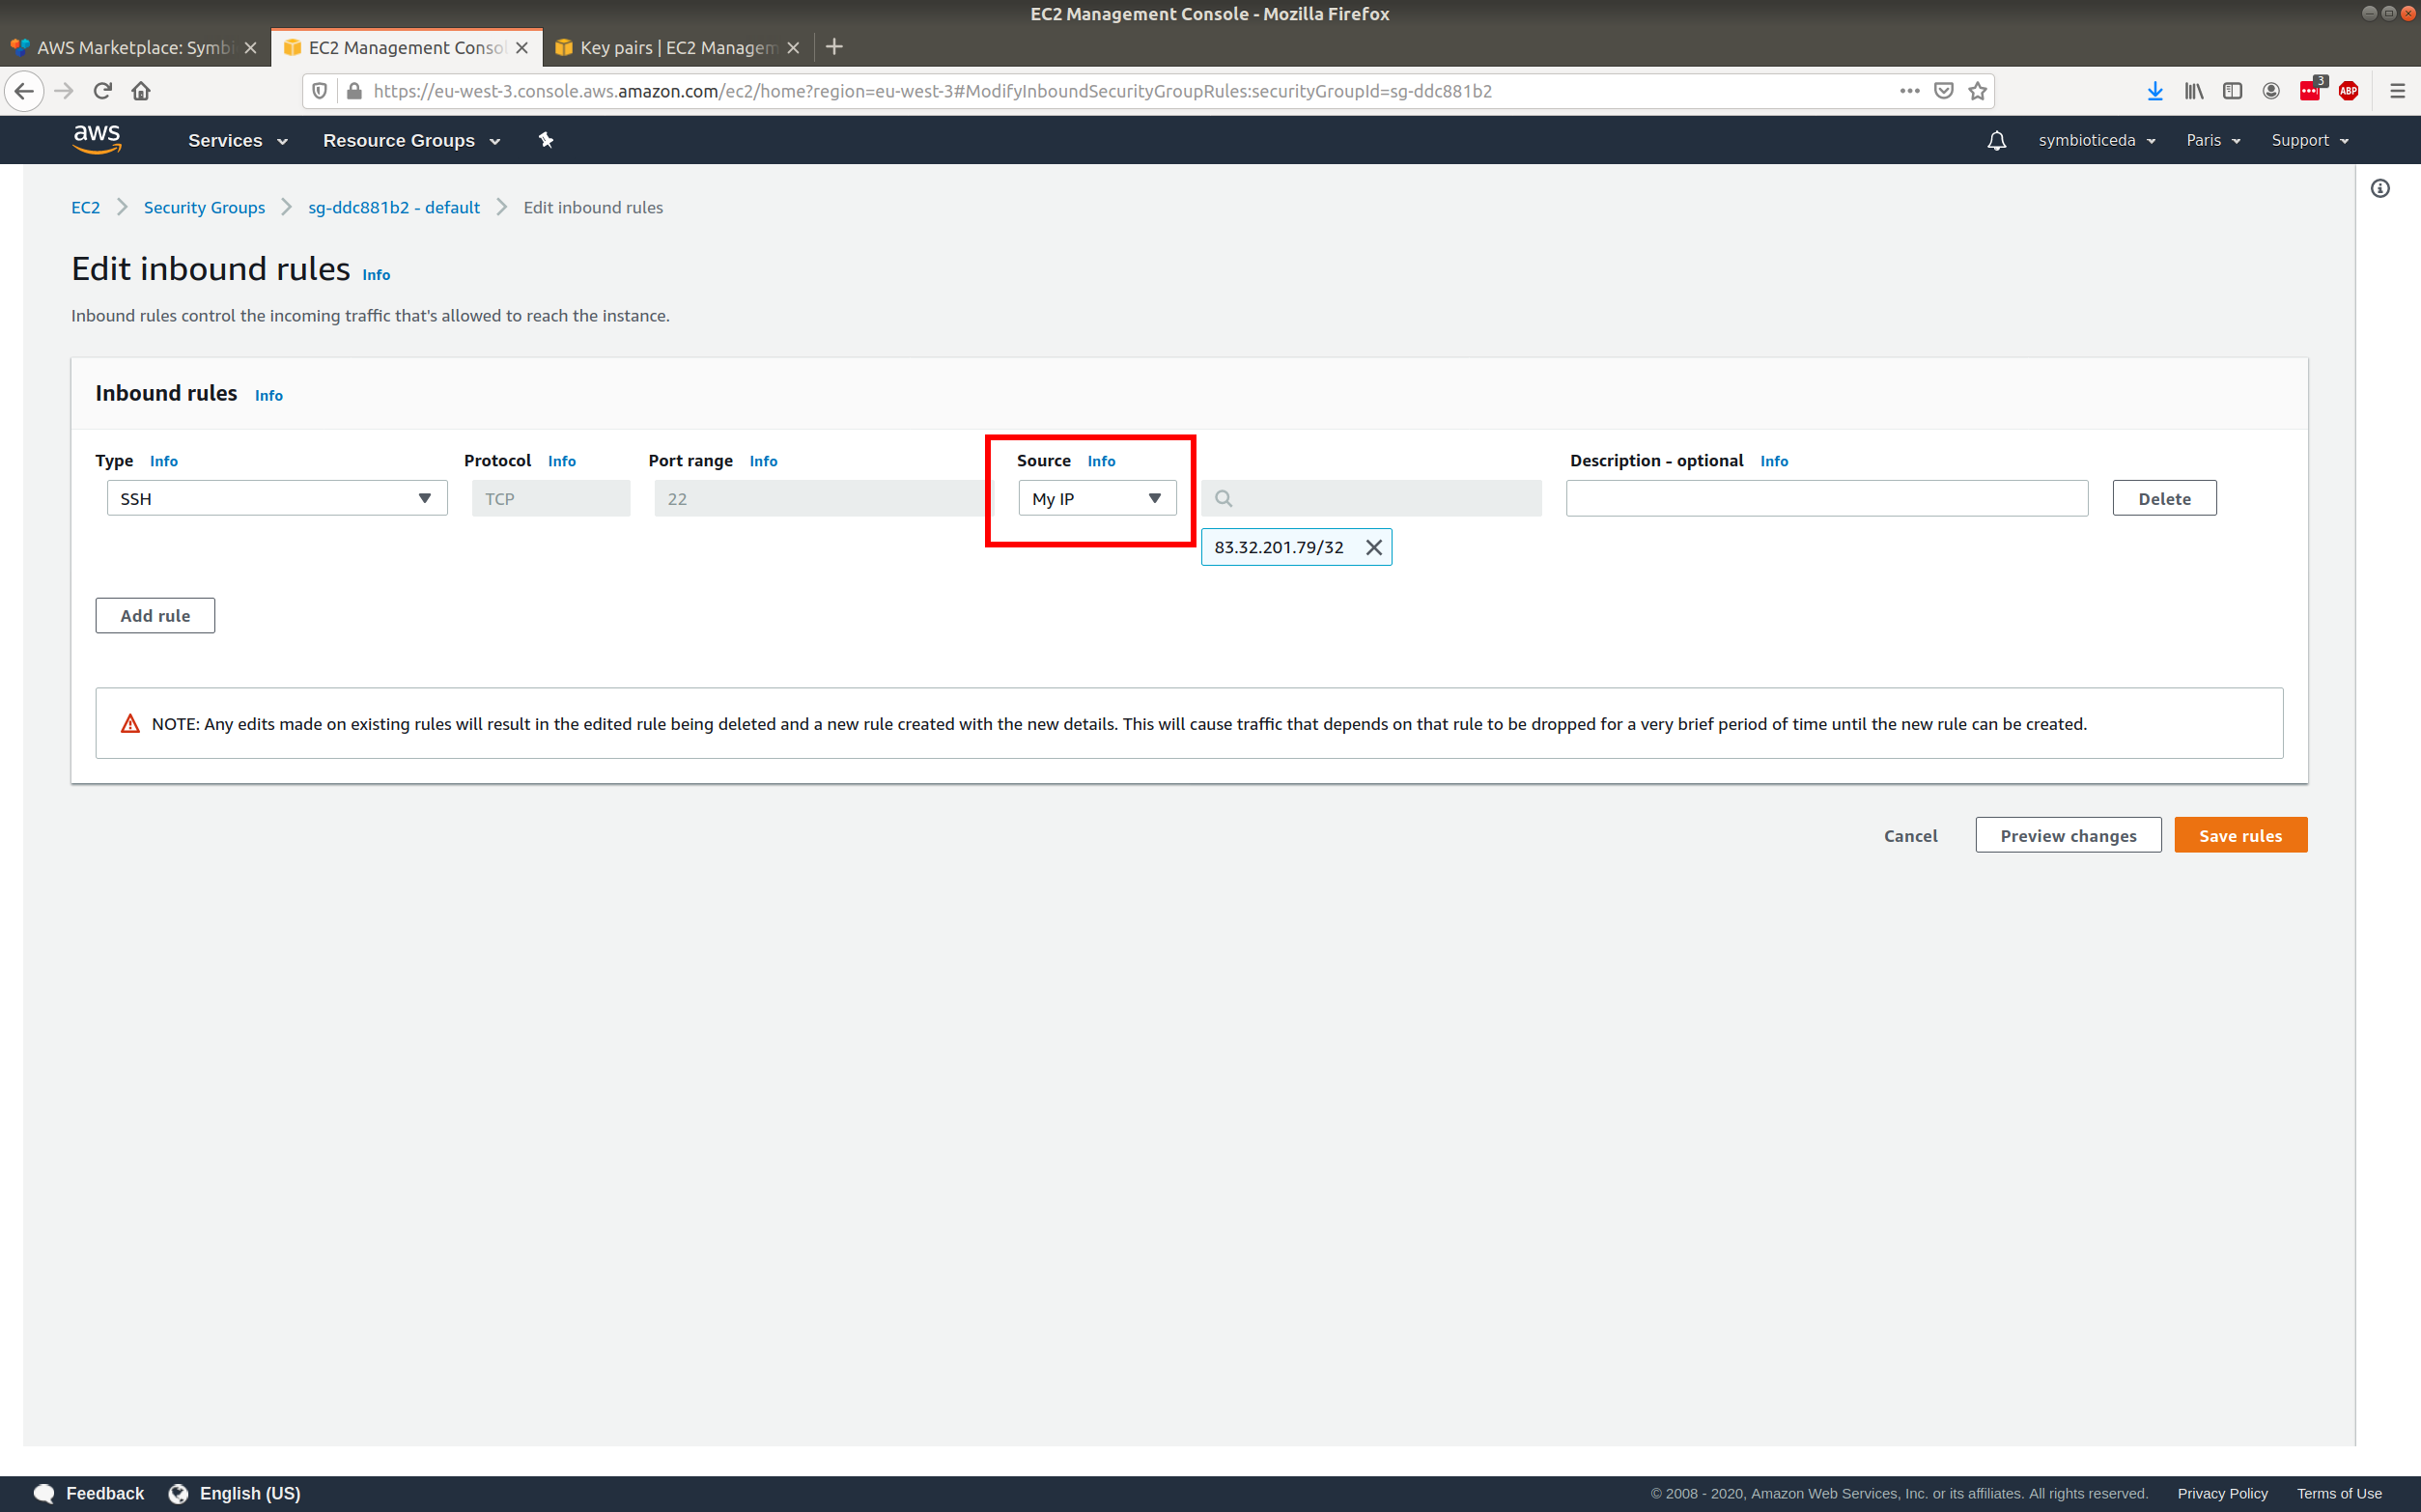Click the Description text field
This screenshot has width=2421, height=1512.
coord(1827,498)
